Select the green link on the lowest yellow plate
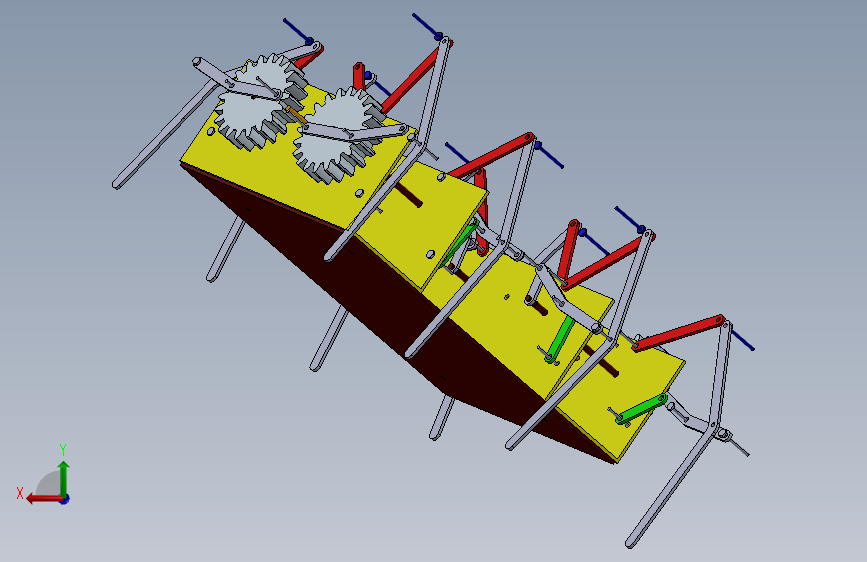Image resolution: width=867 pixels, height=562 pixels. coord(641,409)
